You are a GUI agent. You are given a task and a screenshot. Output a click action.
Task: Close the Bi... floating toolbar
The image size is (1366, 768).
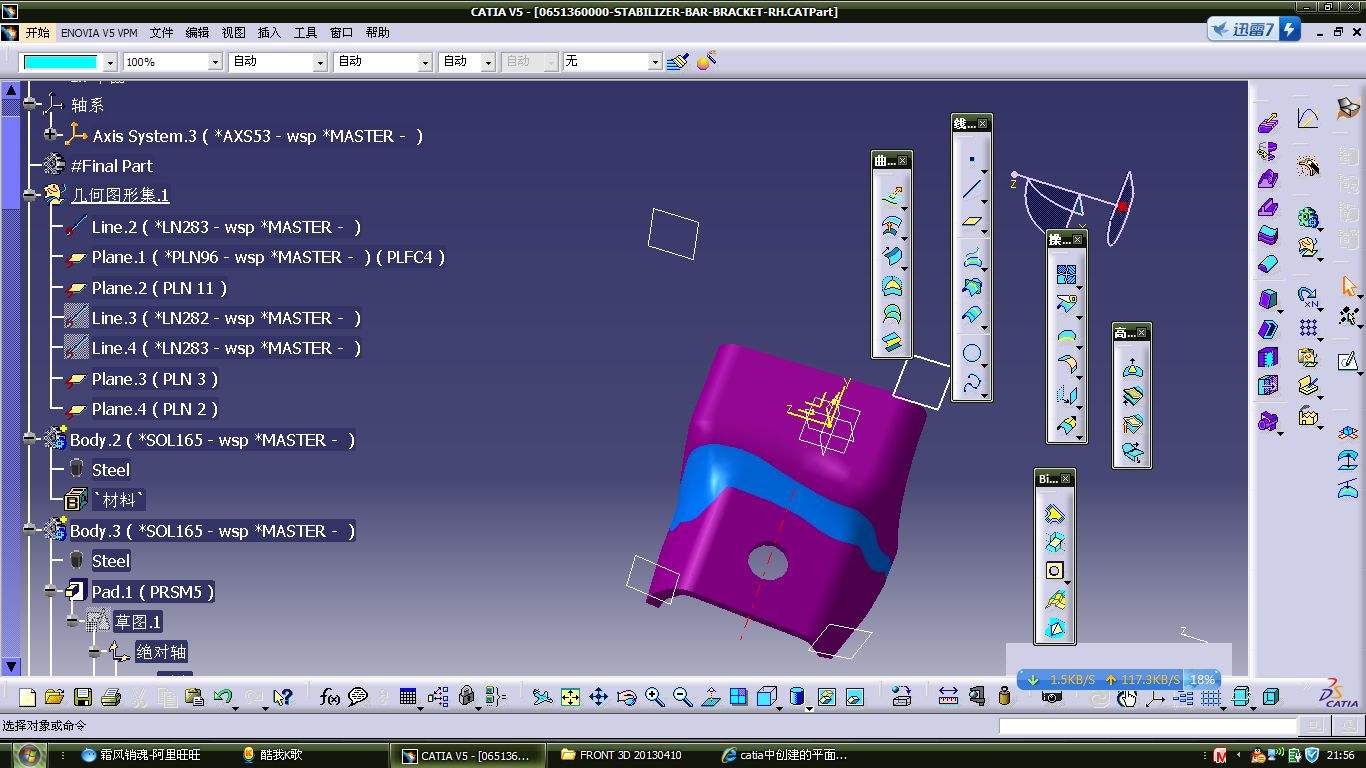tap(1067, 479)
